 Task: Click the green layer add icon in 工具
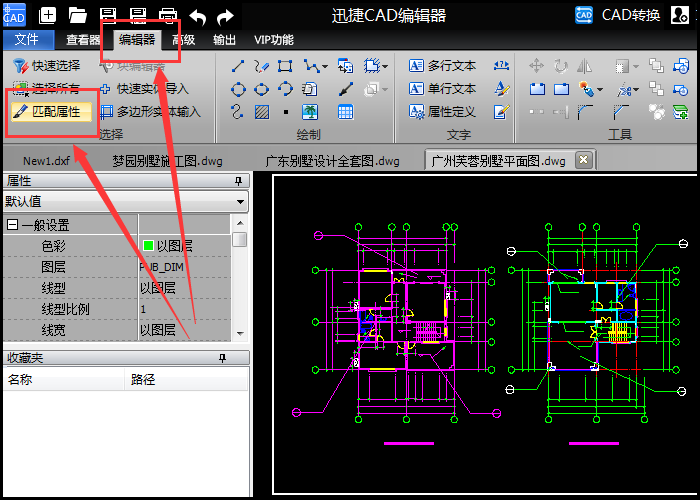(680, 112)
